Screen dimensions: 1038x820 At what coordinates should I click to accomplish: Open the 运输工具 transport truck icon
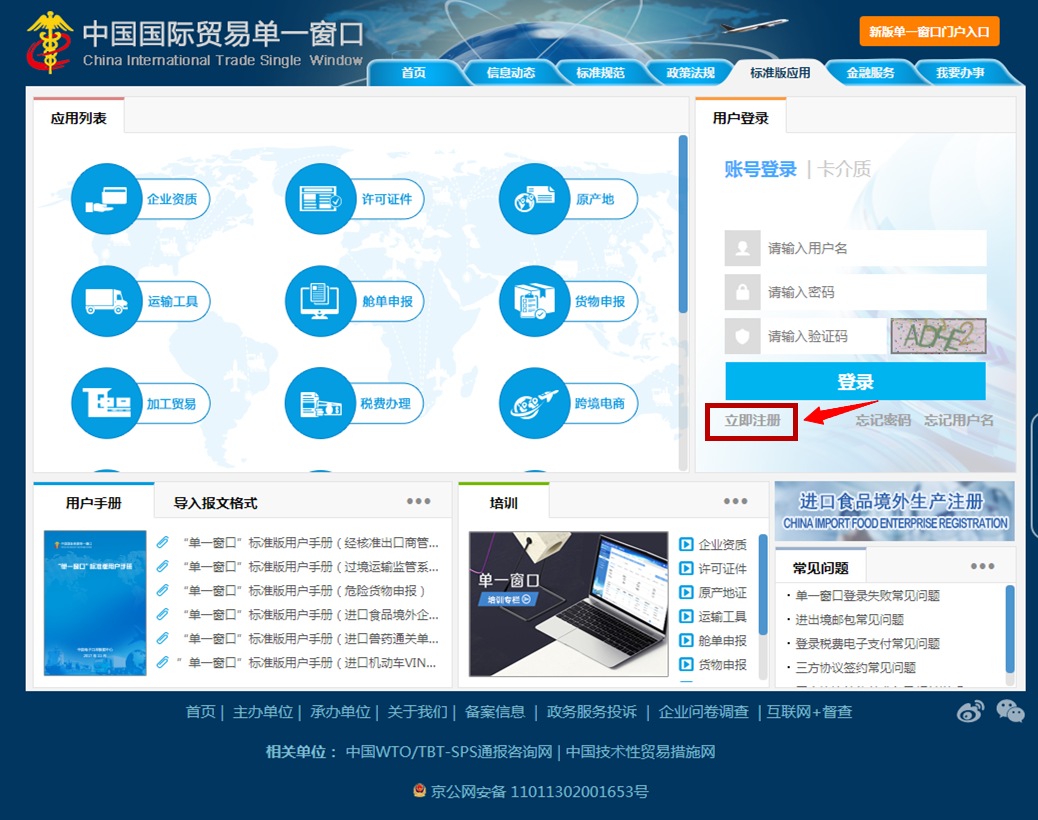(x=107, y=301)
